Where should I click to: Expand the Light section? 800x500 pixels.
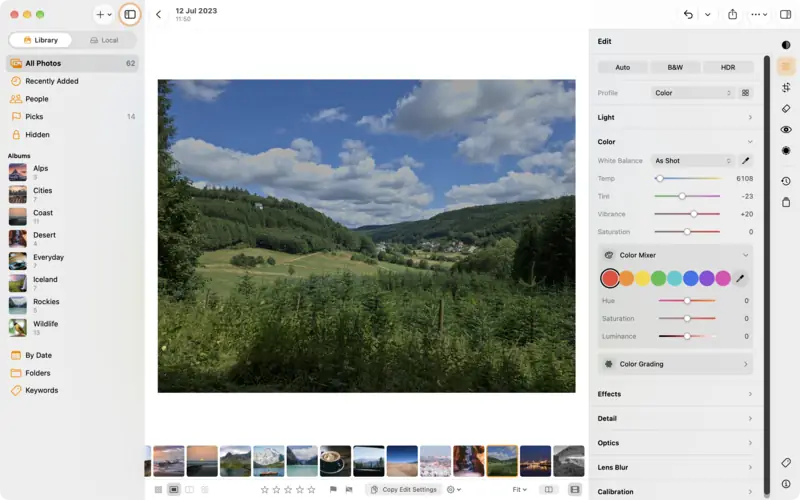coord(675,117)
